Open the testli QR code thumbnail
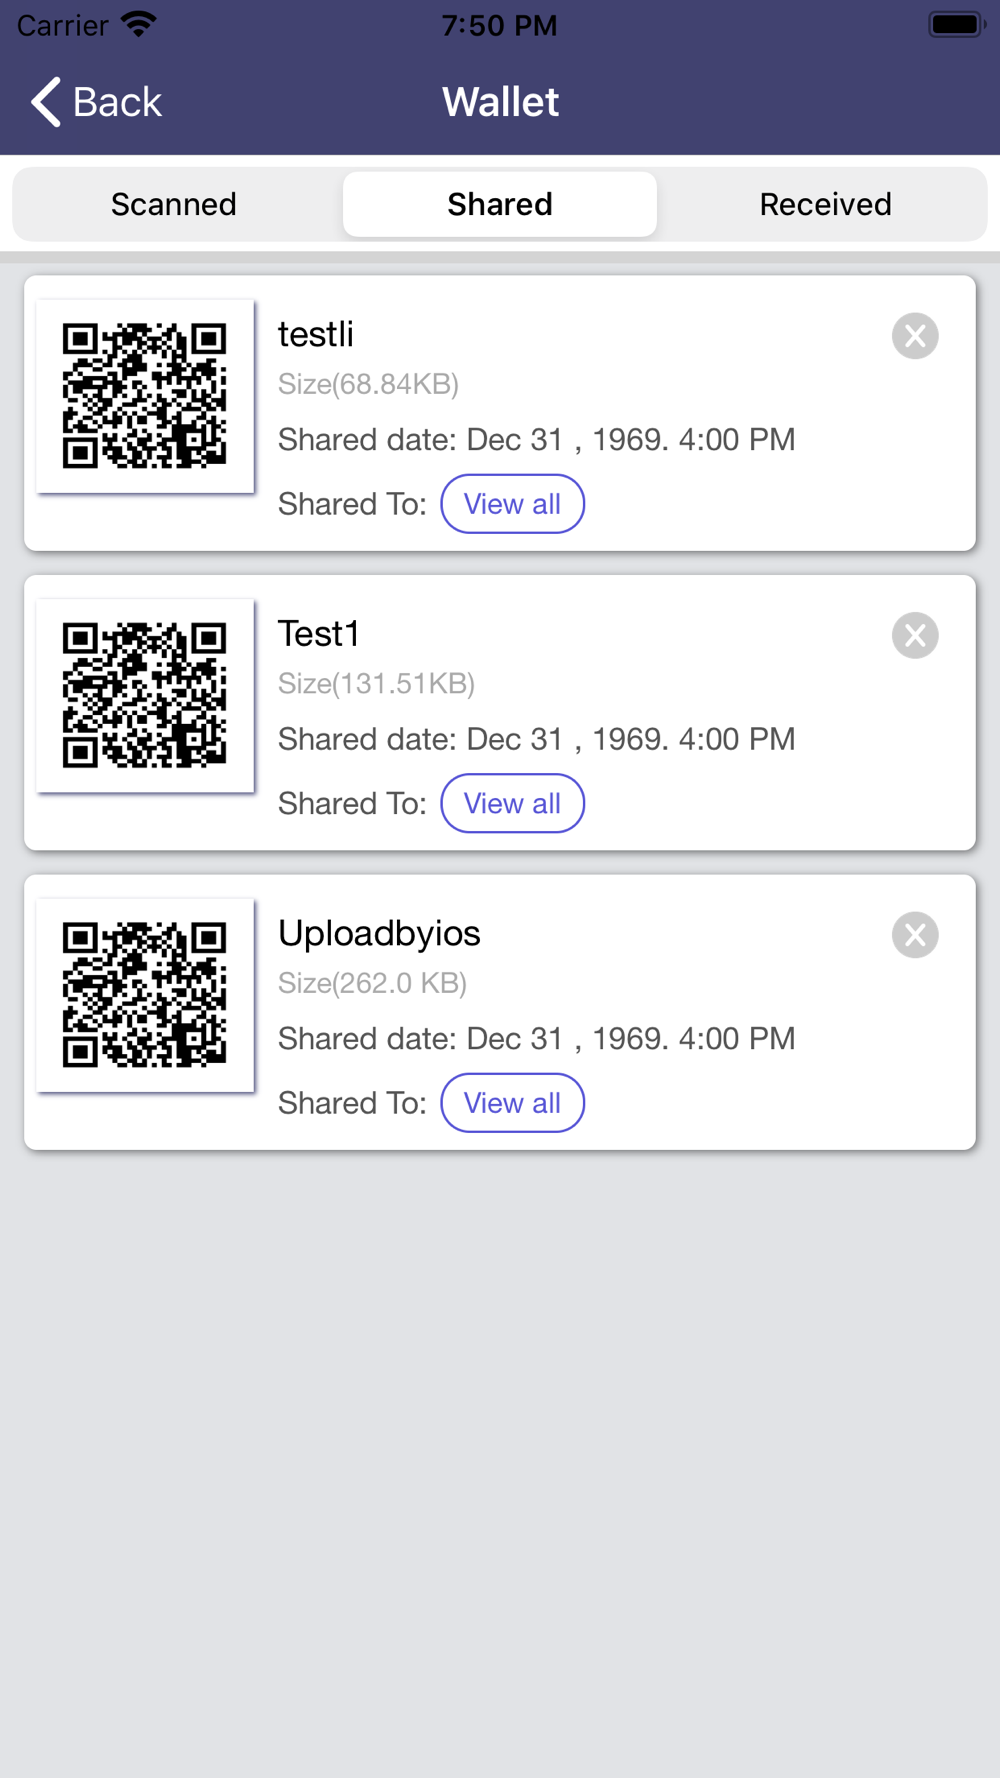This screenshot has width=1000, height=1778. 145,396
